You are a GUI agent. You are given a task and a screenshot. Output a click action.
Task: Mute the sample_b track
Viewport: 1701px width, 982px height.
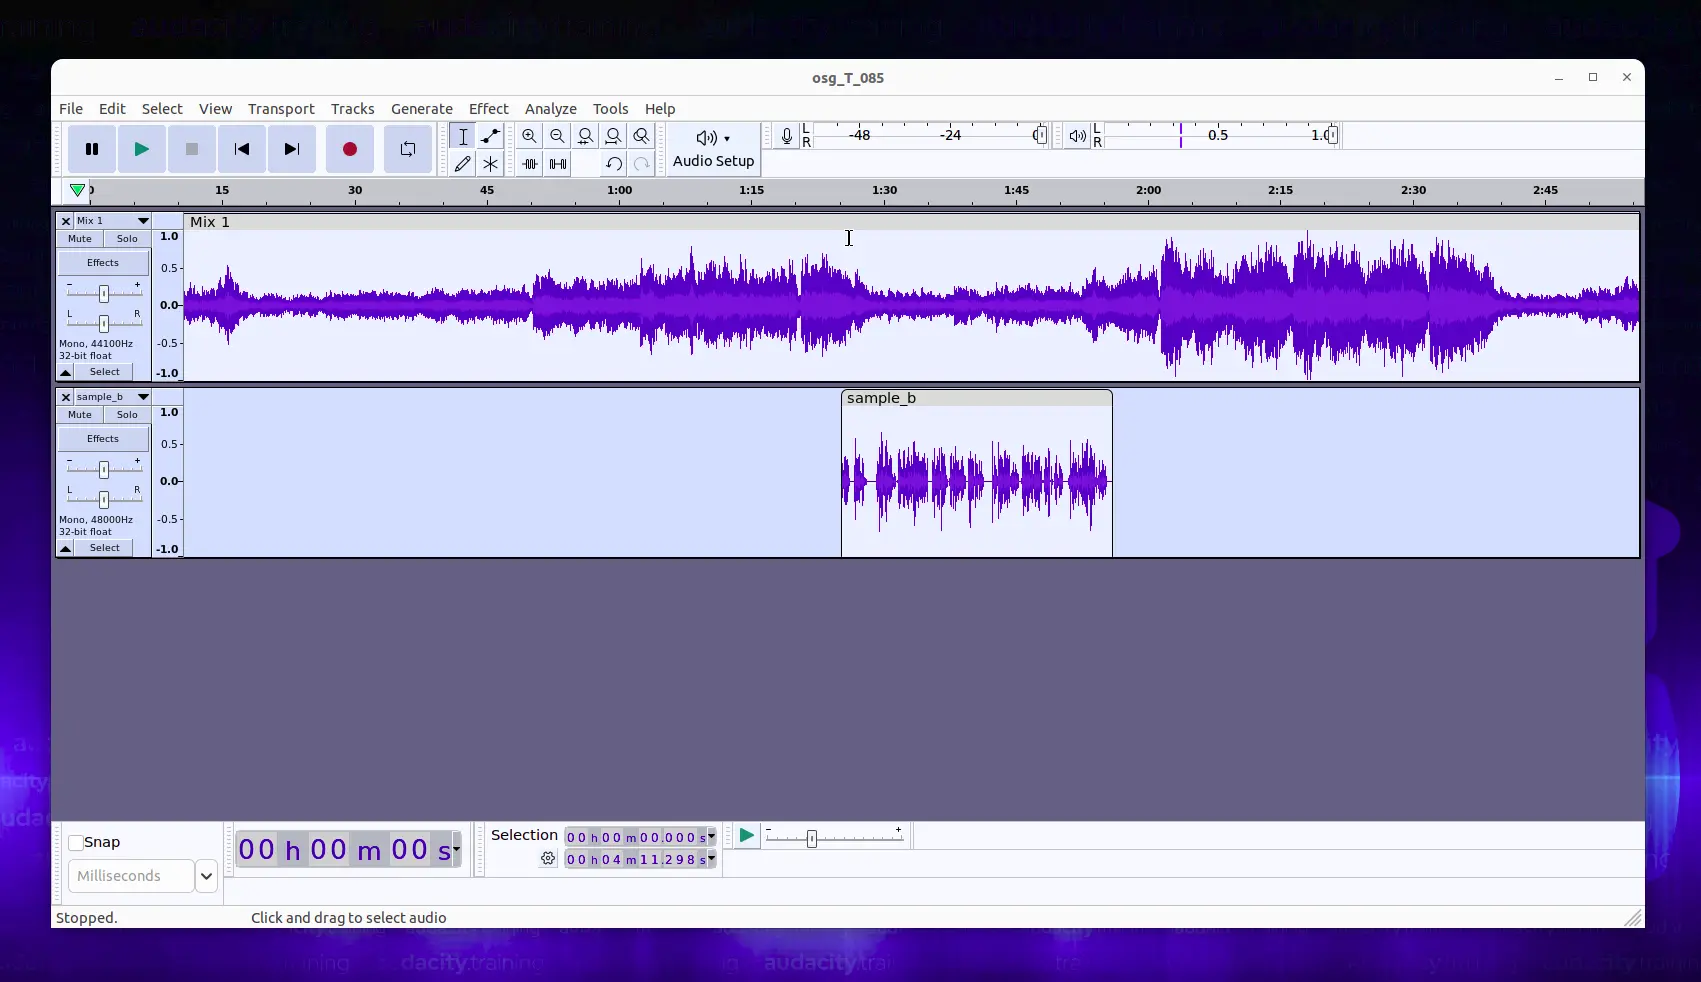click(x=80, y=415)
